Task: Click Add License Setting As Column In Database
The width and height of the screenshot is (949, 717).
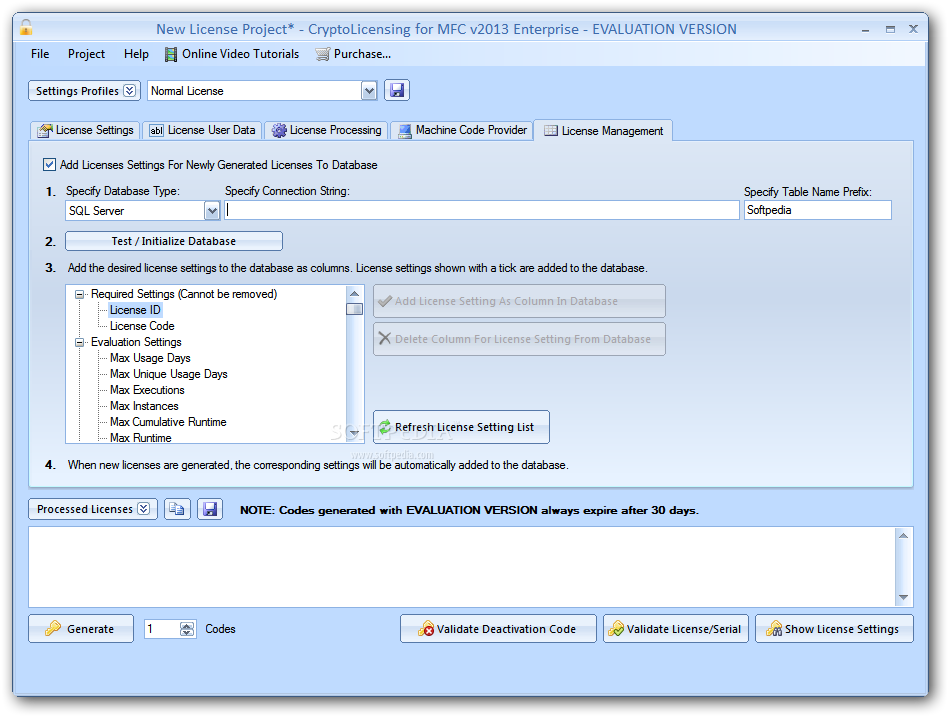Action: [519, 301]
